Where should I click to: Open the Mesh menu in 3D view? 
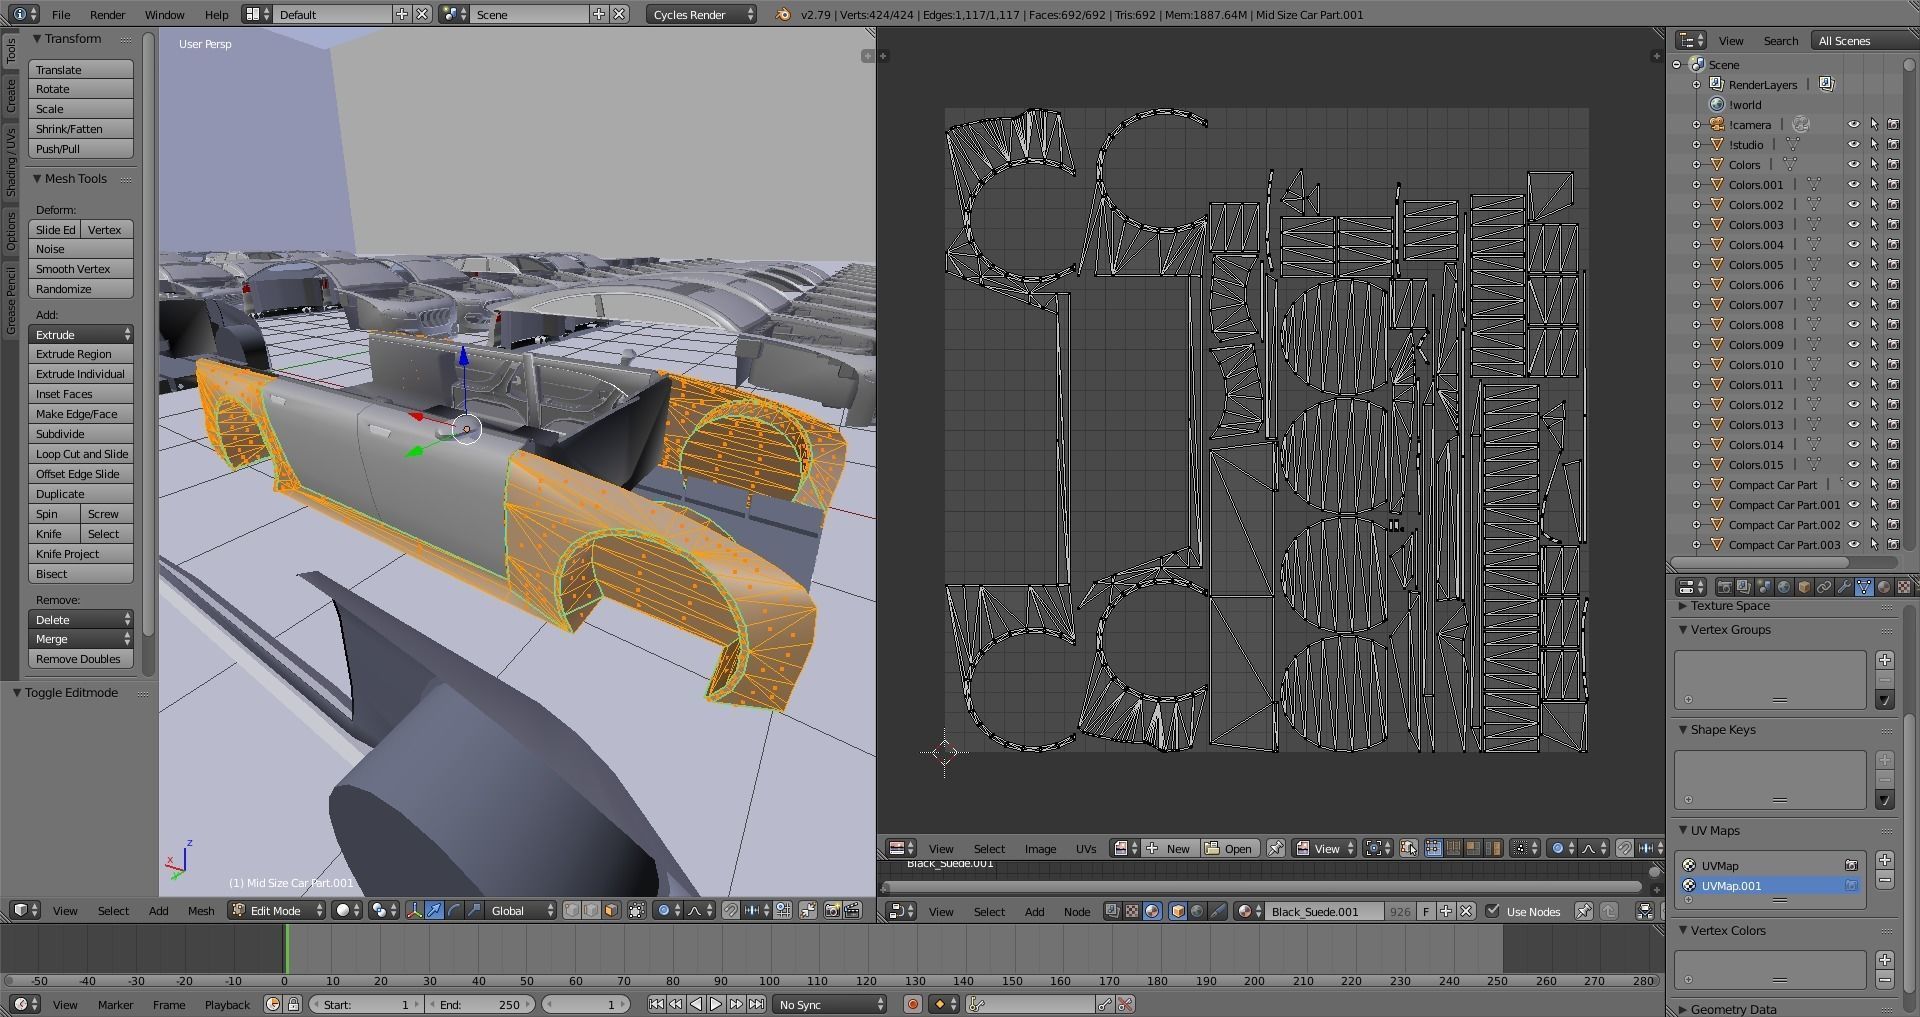[x=201, y=911]
